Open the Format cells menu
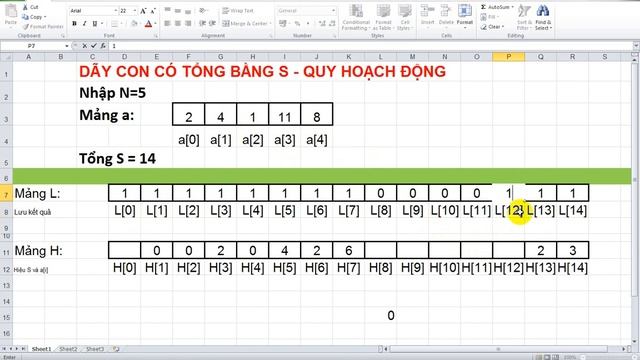The height and width of the screenshot is (360, 640). (x=464, y=16)
